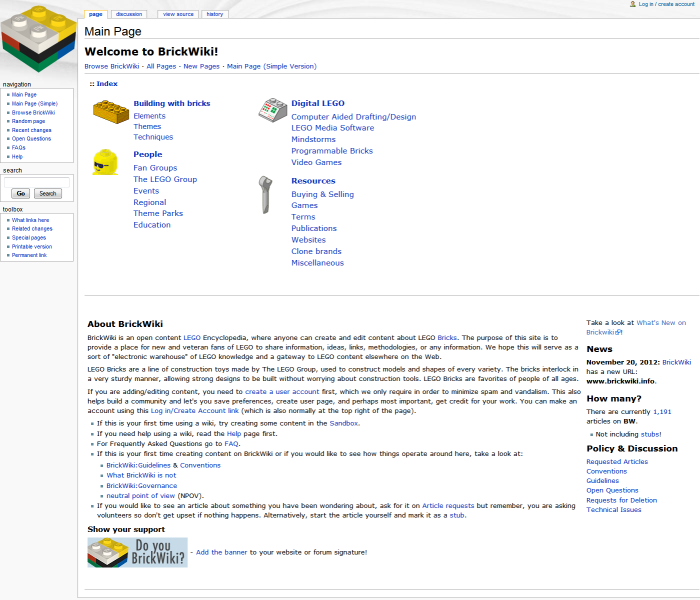Viewport: 700px width, 600px height.
Task: Open Fan Groups link
Action: coord(155,168)
